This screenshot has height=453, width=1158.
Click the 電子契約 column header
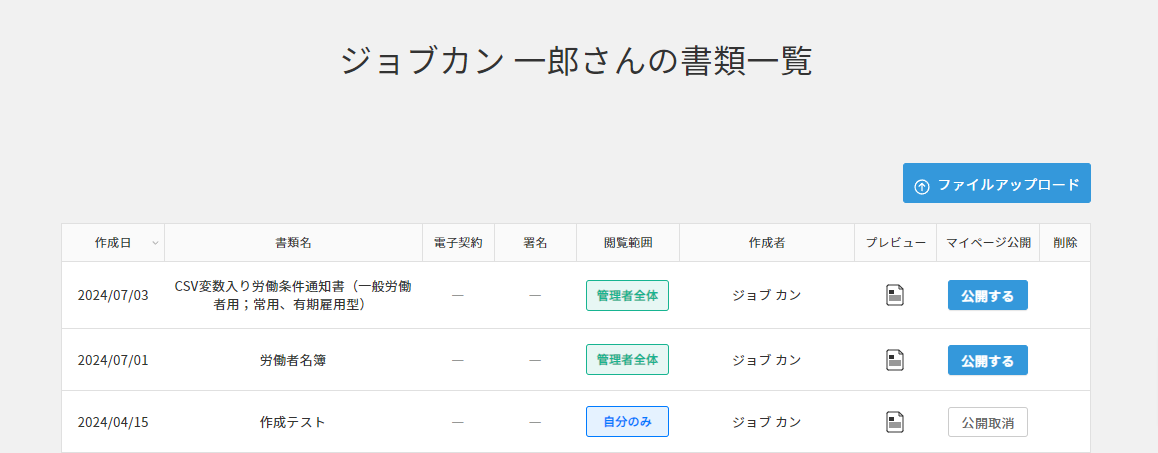pyautogui.click(x=458, y=243)
